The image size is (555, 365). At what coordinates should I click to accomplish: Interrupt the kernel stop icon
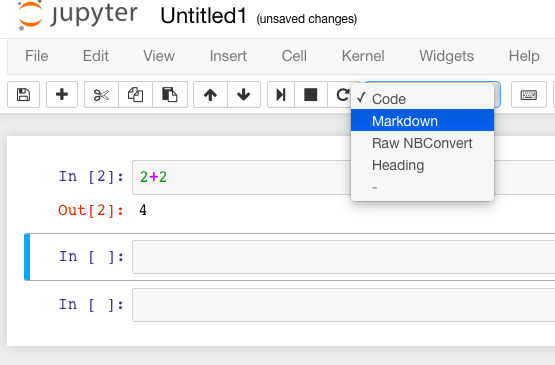pos(310,95)
